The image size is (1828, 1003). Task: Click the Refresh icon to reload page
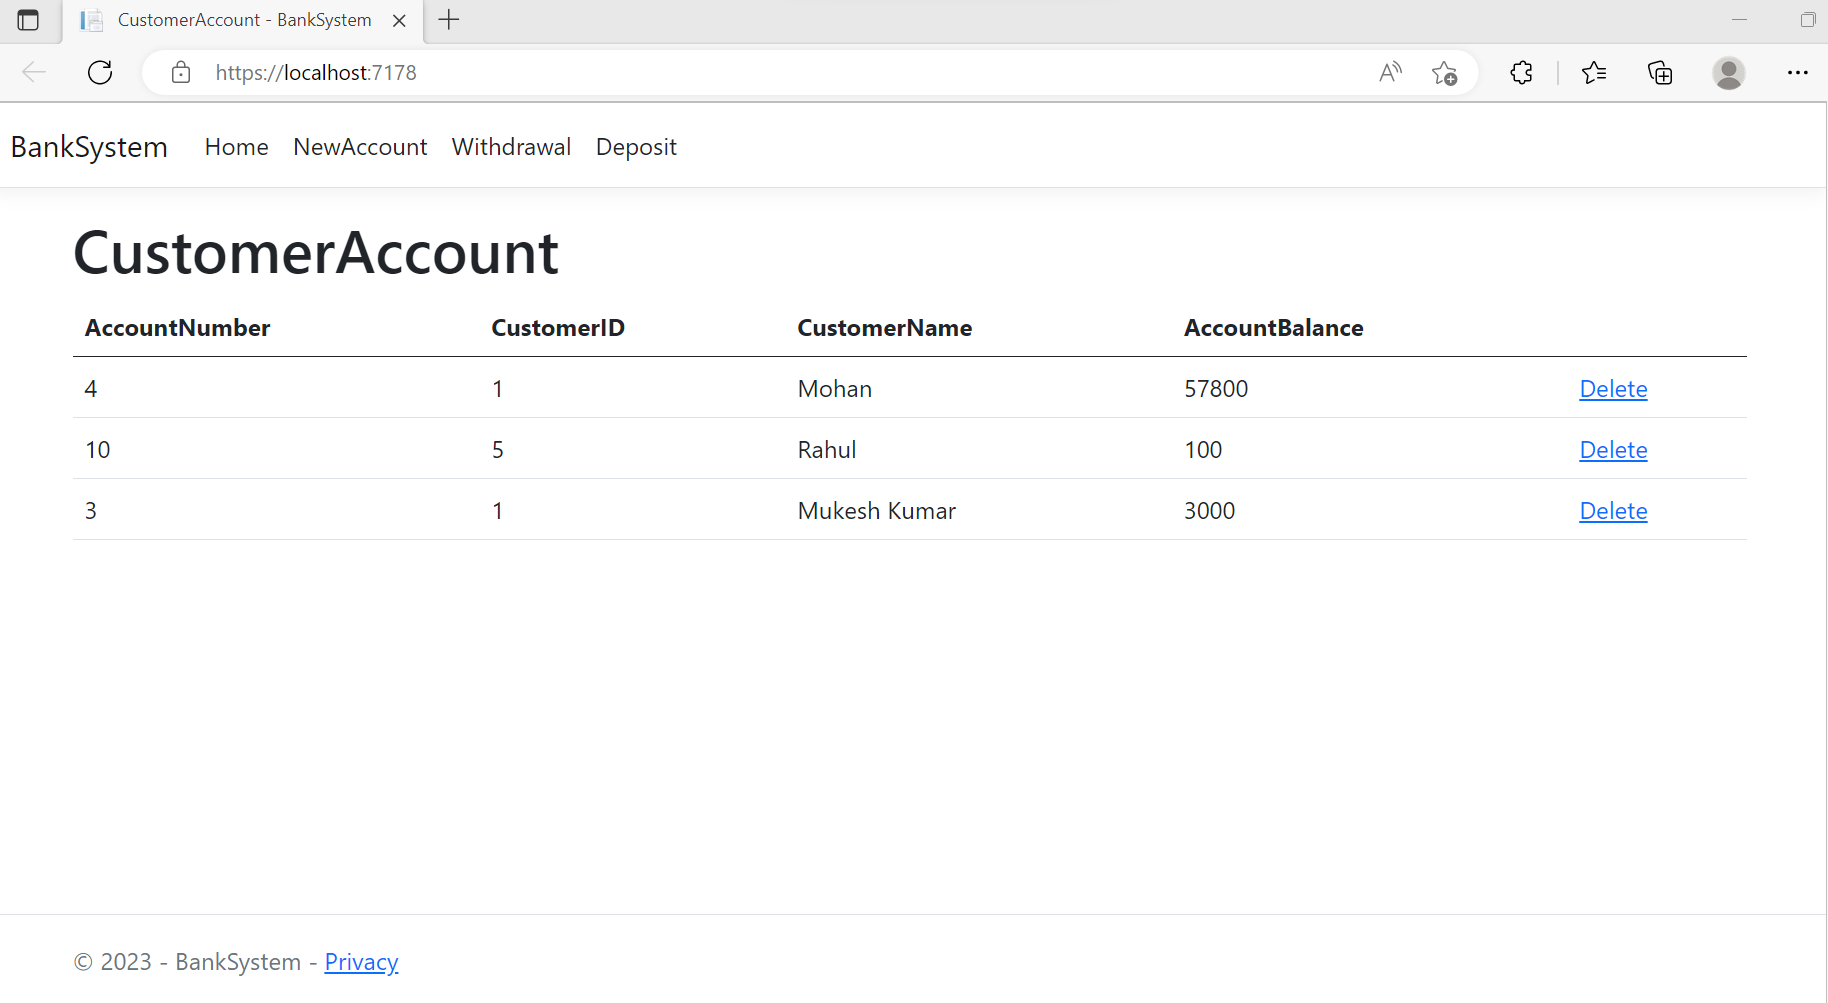(100, 72)
